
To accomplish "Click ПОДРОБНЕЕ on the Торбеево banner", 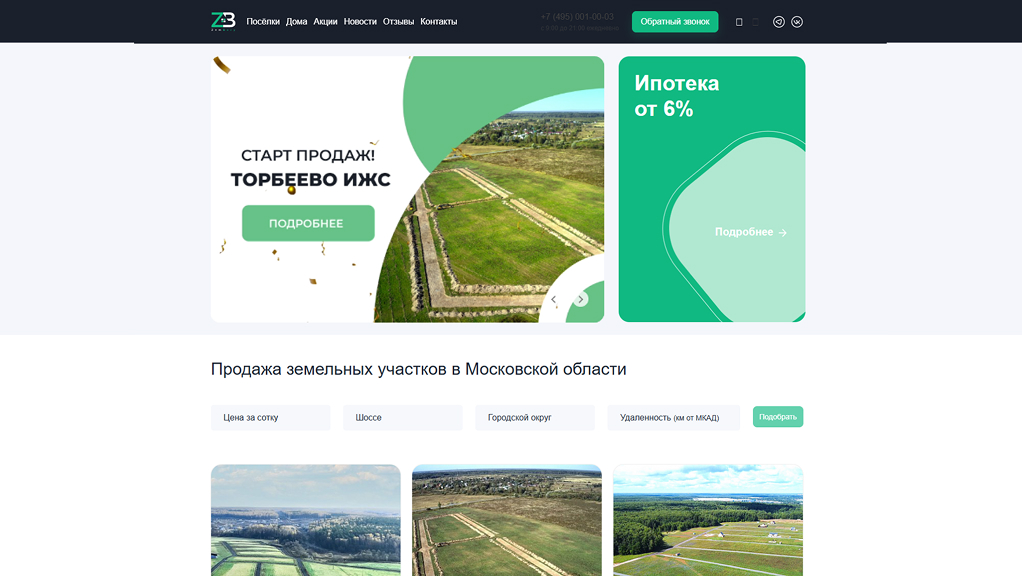I will pyautogui.click(x=308, y=223).
